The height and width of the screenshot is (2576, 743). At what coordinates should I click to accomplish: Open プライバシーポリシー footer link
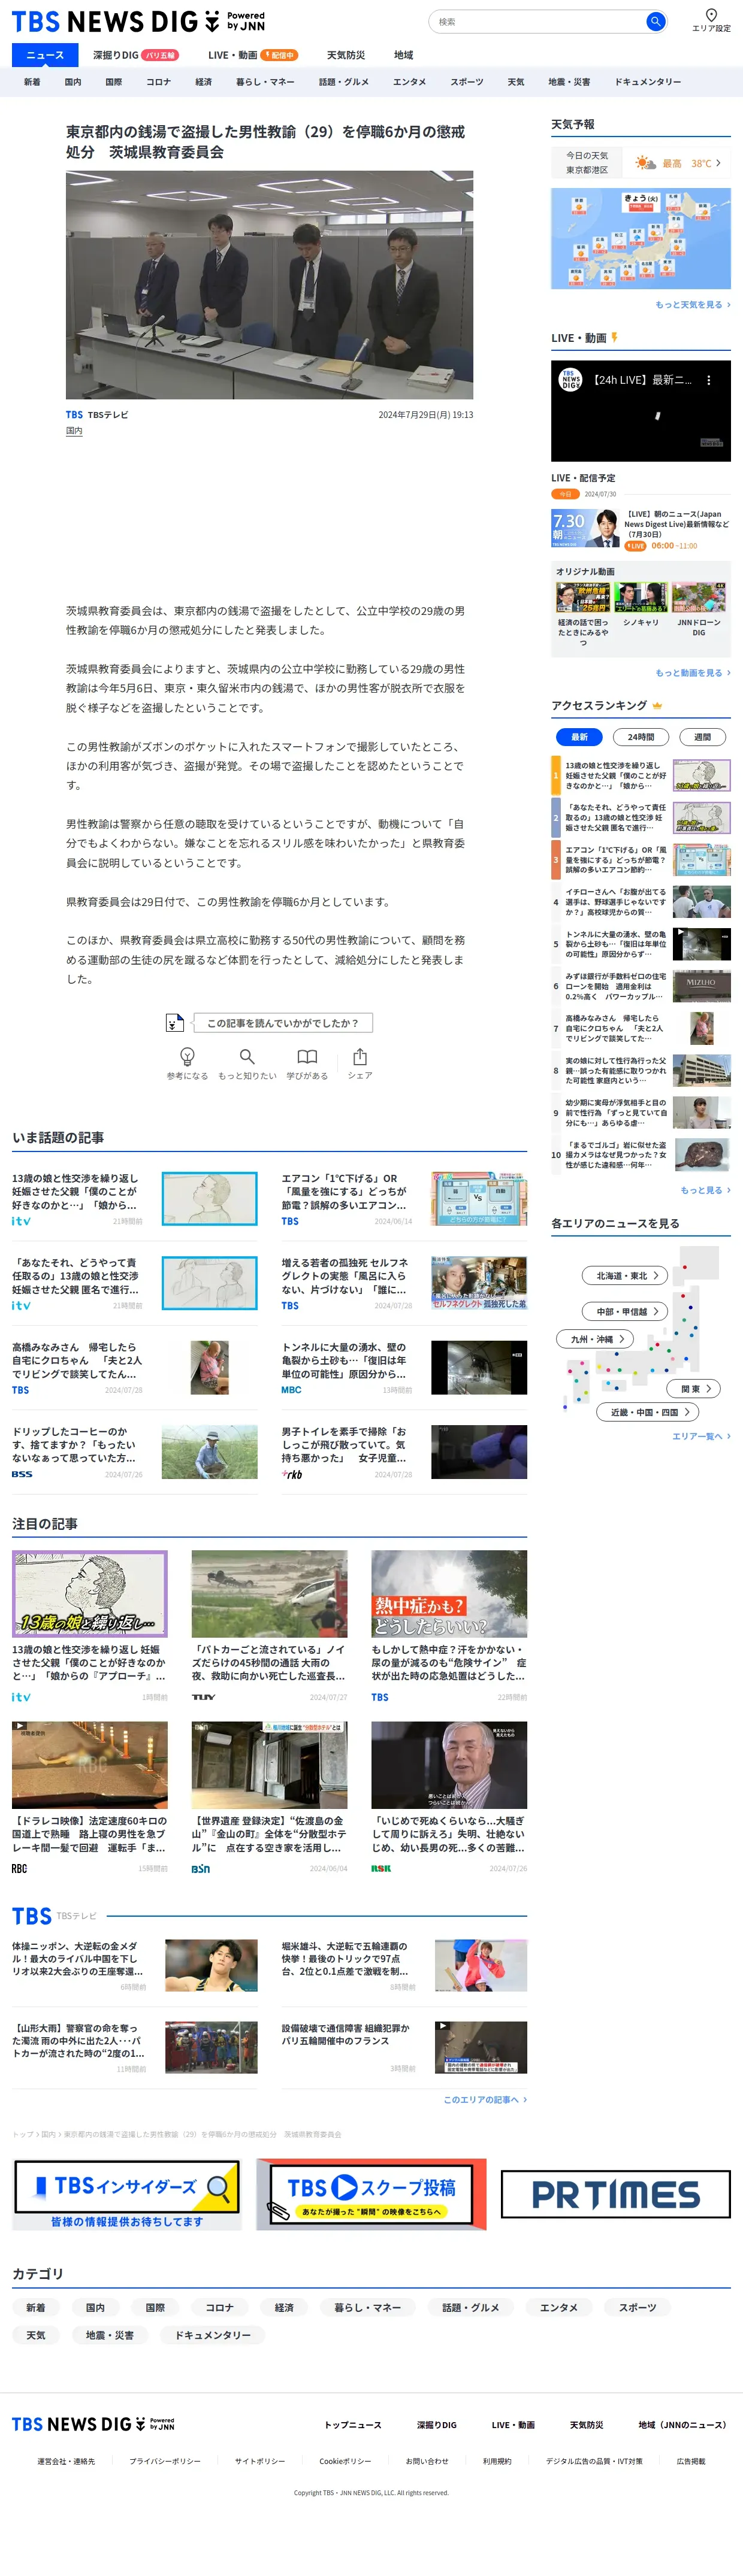[x=164, y=2461]
